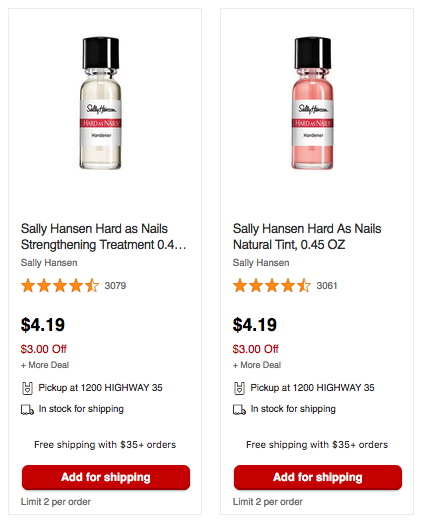Click the star rating above the 3079 review count
Image resolution: width=424 pixels, height=525 pixels.
point(60,286)
